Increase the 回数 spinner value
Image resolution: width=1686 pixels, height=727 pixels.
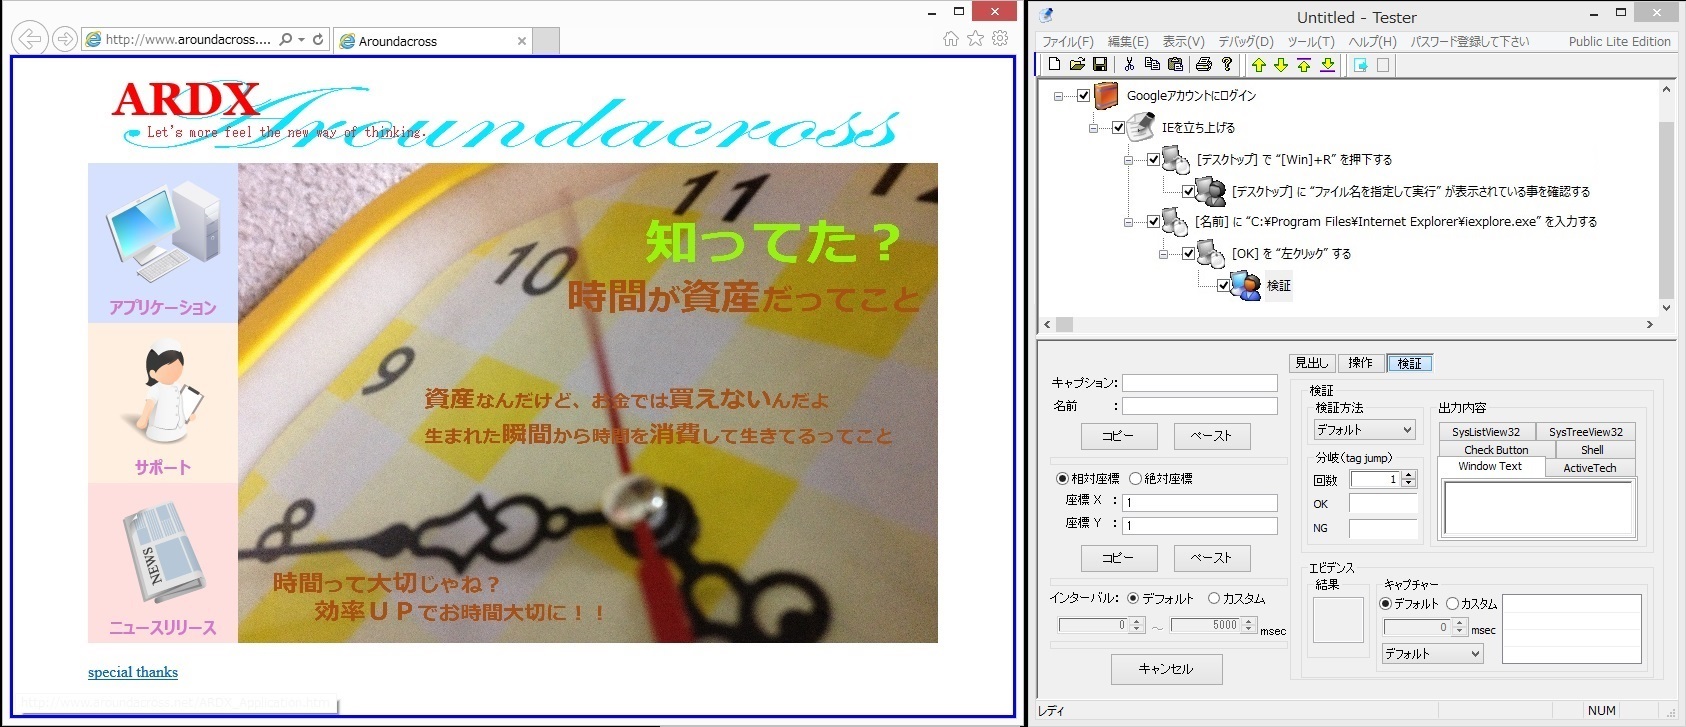1409,476
